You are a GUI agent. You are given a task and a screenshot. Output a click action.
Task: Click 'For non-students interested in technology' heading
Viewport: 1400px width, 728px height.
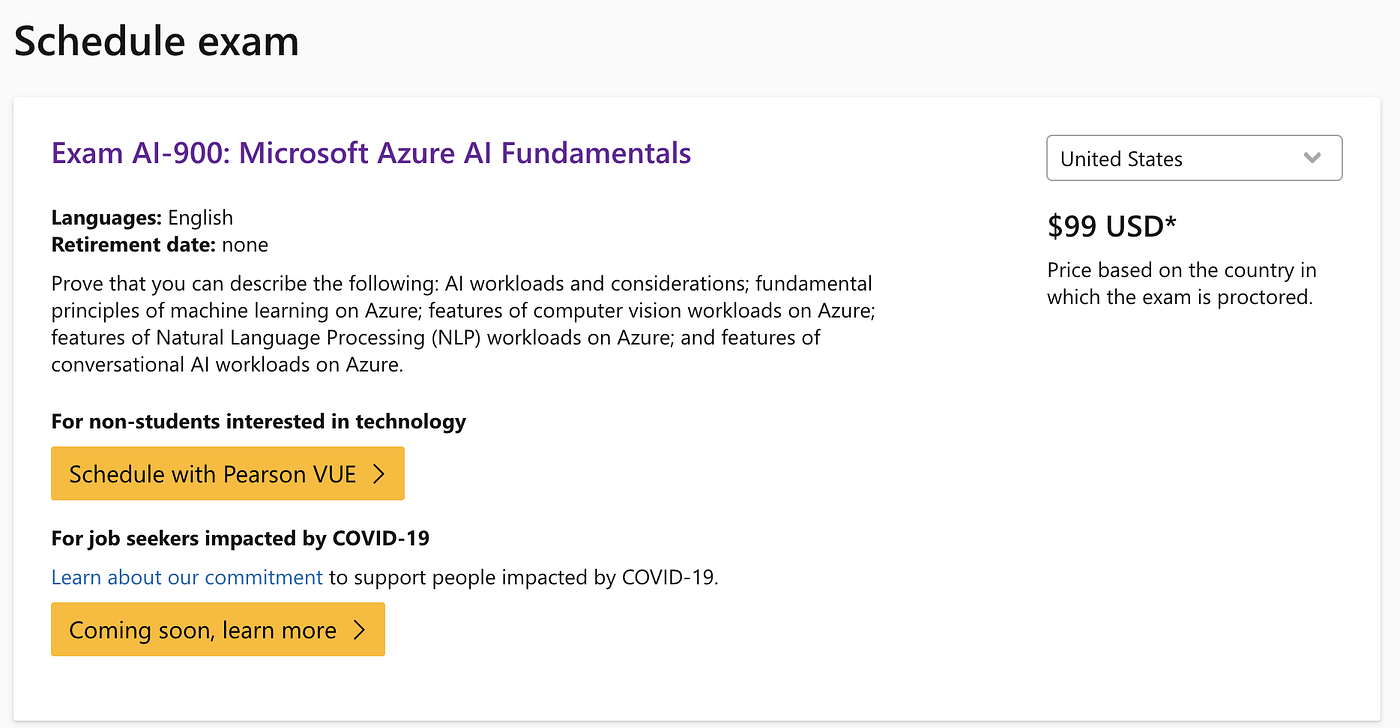[258, 421]
